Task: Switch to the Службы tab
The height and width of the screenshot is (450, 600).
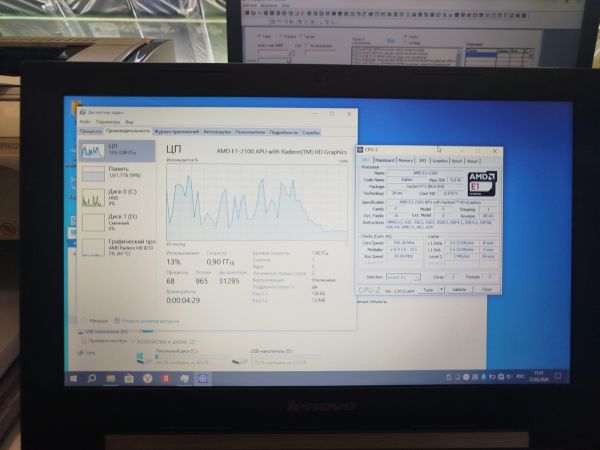Action: (x=310, y=132)
